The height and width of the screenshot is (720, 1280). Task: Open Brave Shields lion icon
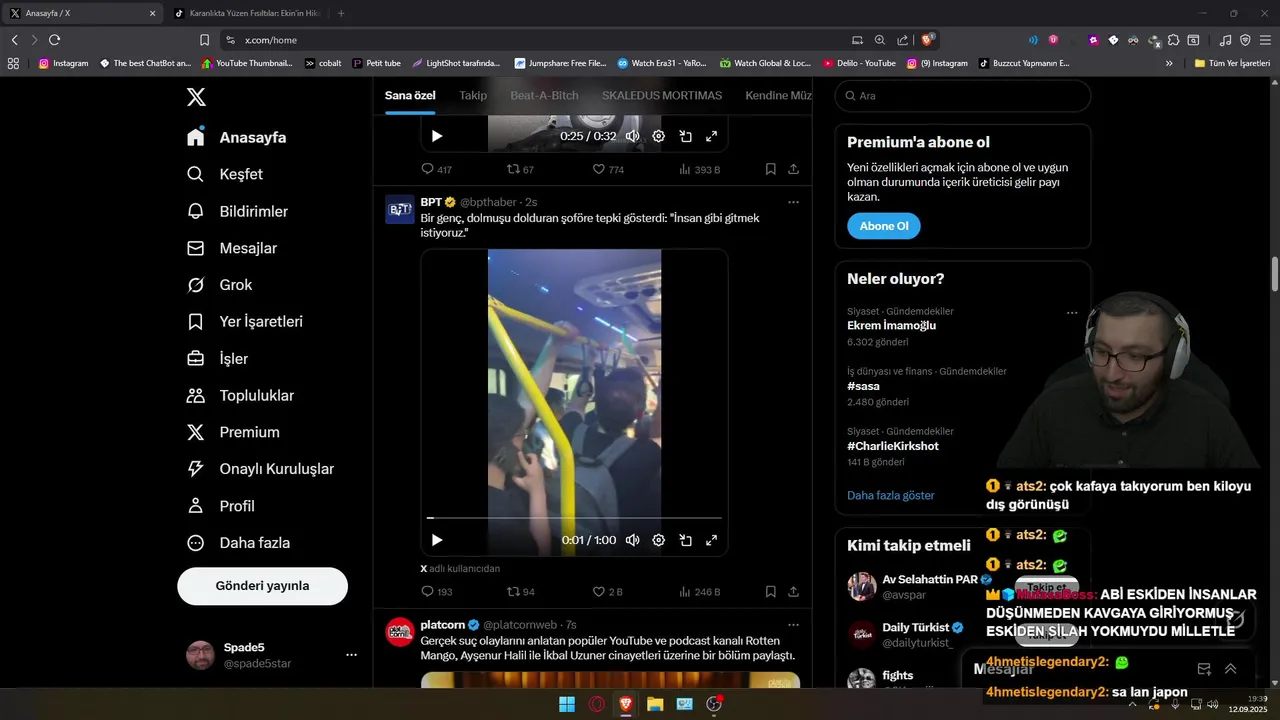(928, 40)
